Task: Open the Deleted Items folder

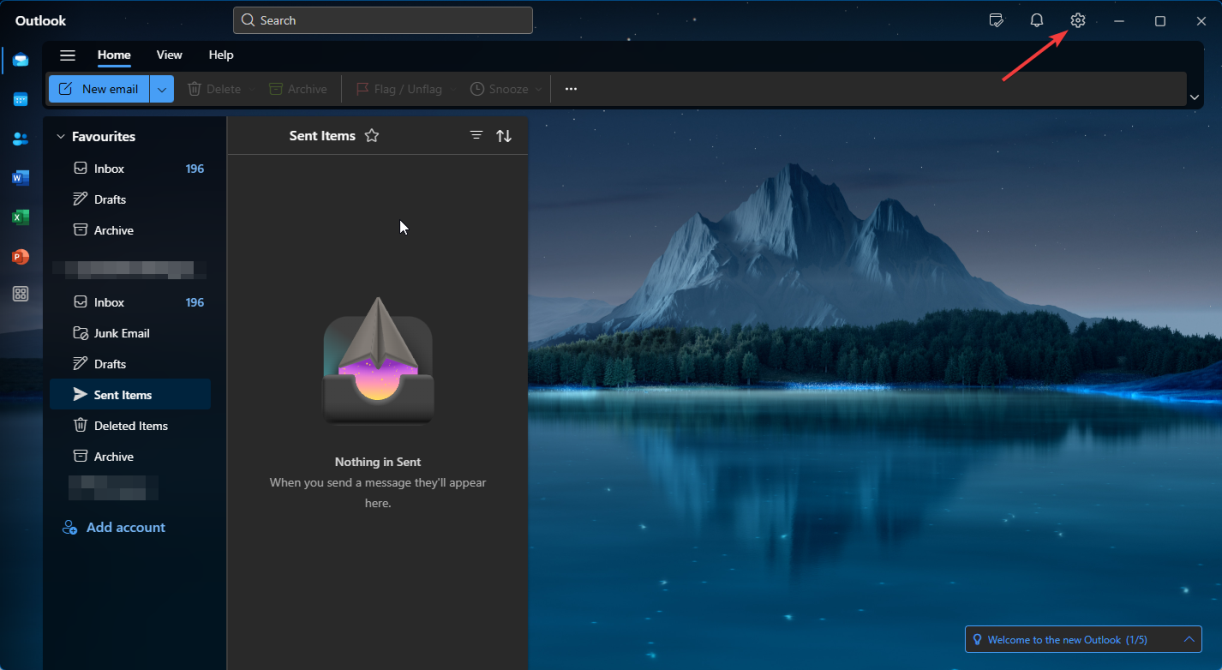Action: [x=130, y=426]
